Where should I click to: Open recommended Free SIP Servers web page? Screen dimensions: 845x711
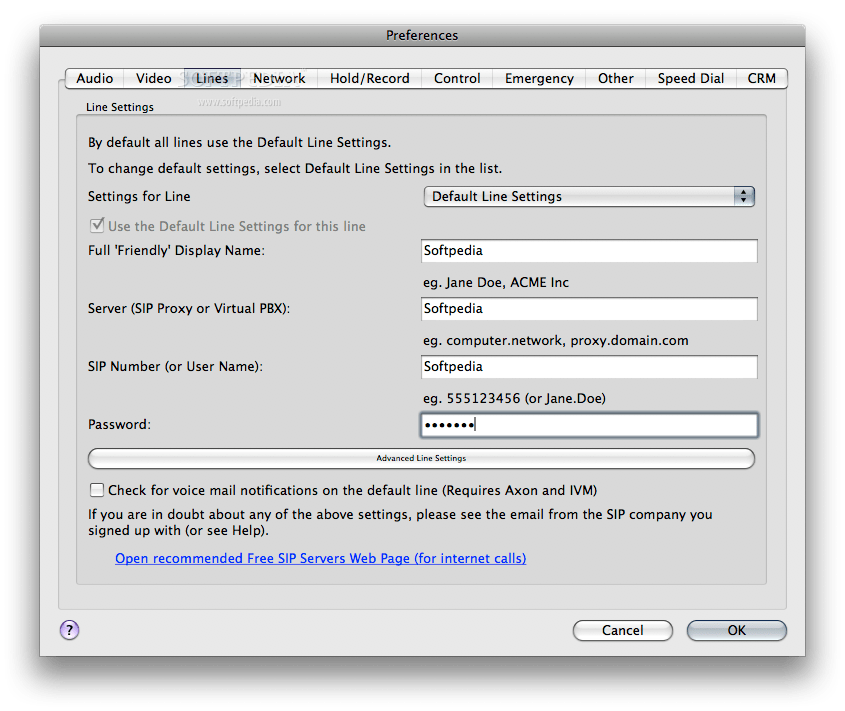point(320,558)
